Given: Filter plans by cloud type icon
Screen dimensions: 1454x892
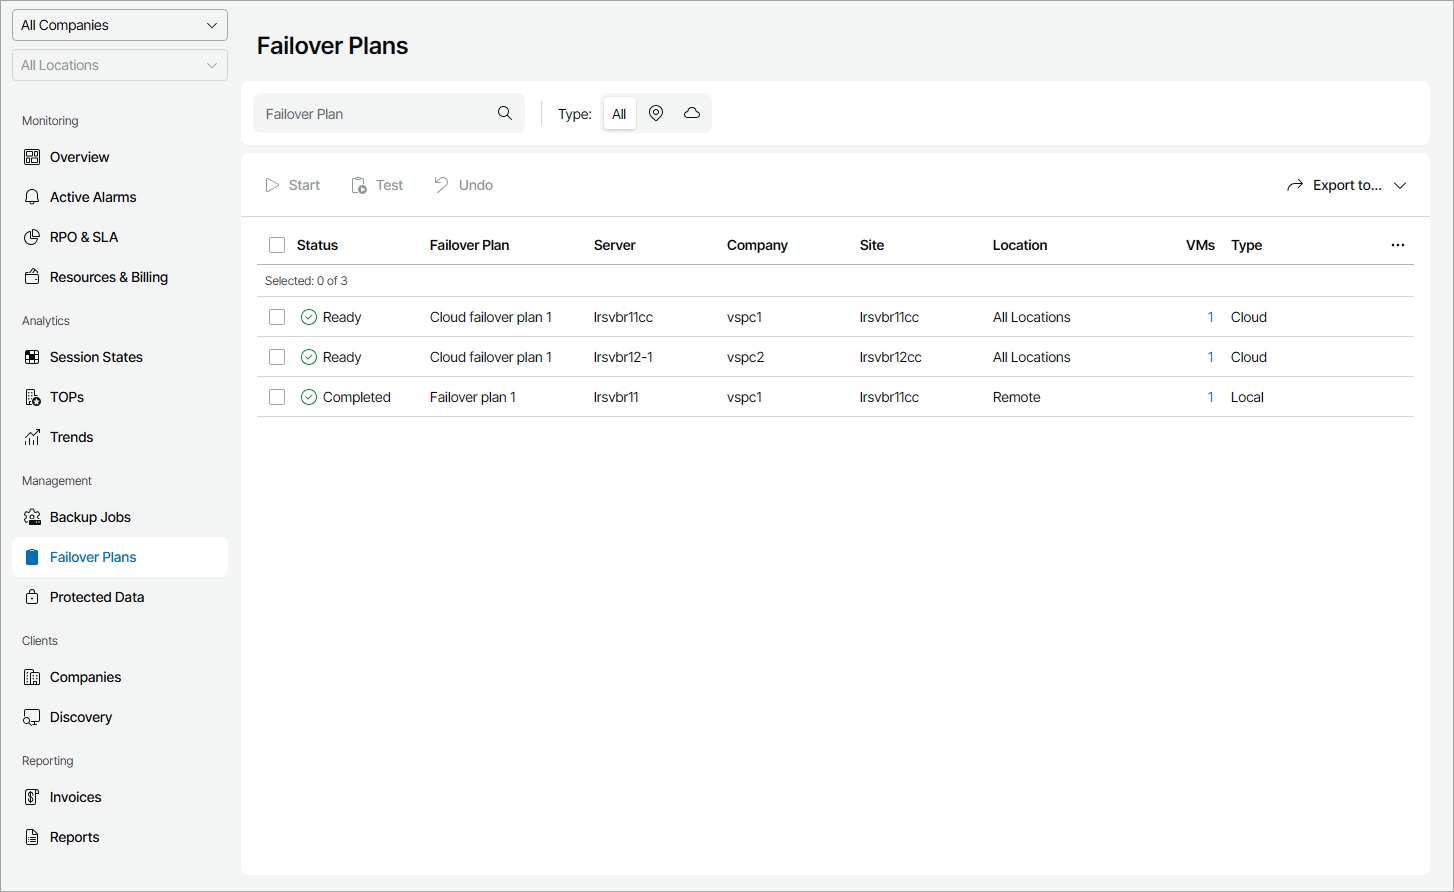Looking at the screenshot, I should (692, 114).
